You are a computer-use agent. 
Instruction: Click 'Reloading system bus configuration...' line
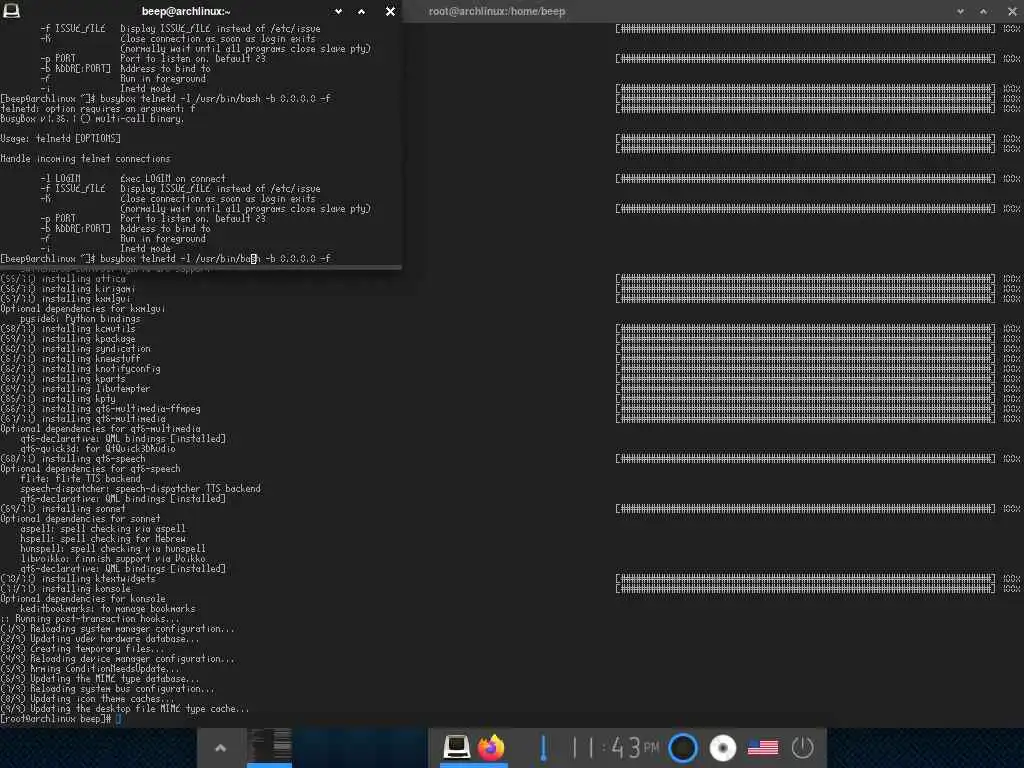[x=107, y=688]
